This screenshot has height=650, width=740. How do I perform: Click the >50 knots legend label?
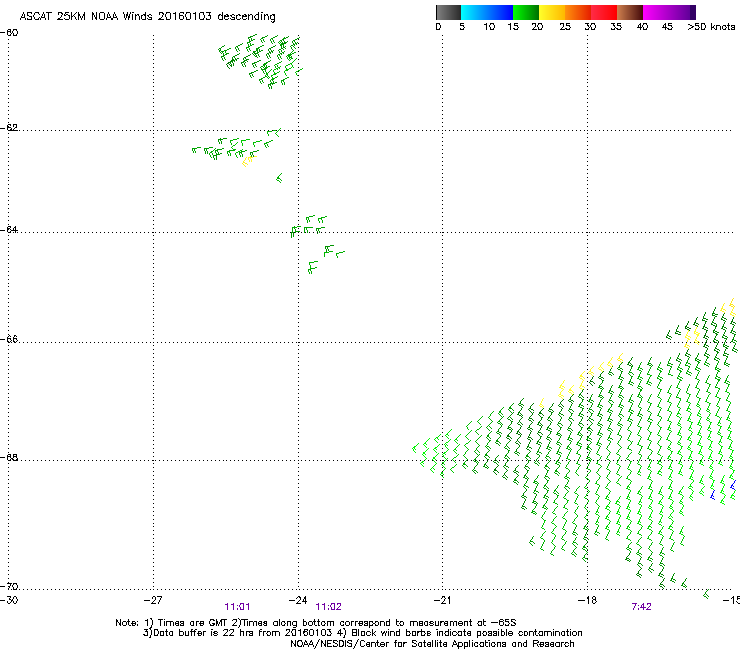[x=711, y=26]
